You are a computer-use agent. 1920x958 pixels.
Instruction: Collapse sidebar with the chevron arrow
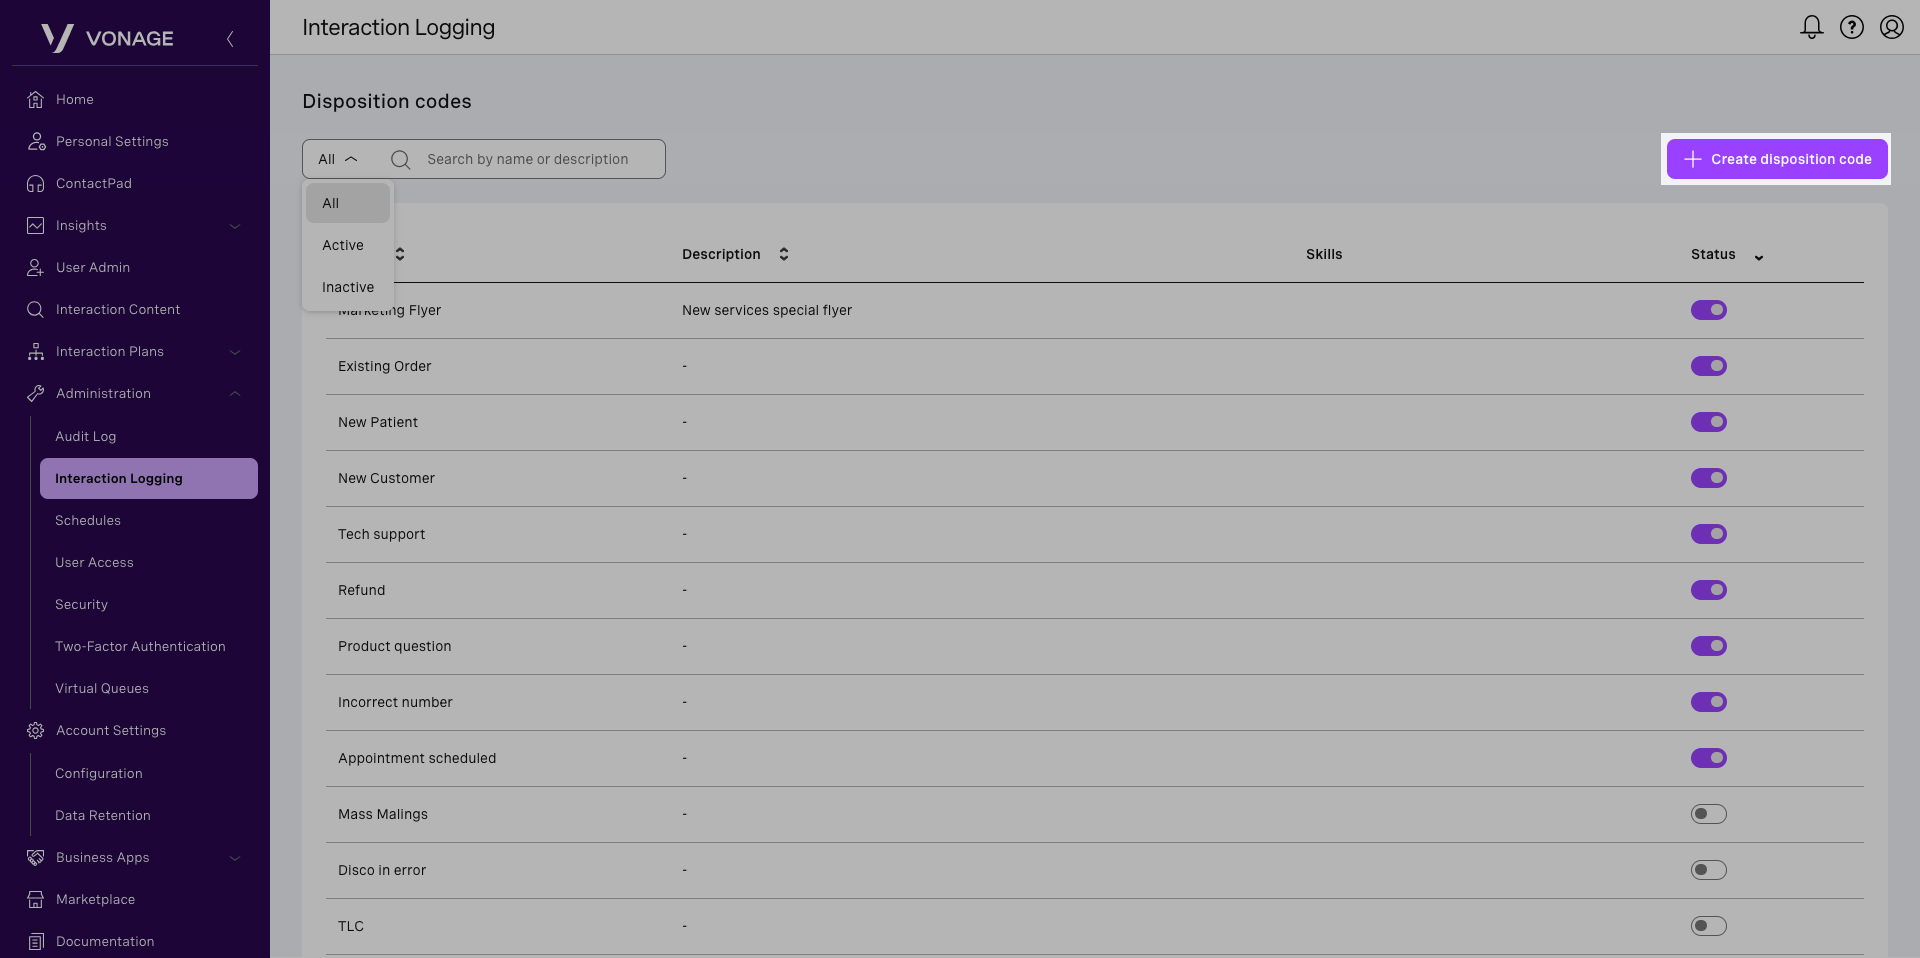(230, 39)
